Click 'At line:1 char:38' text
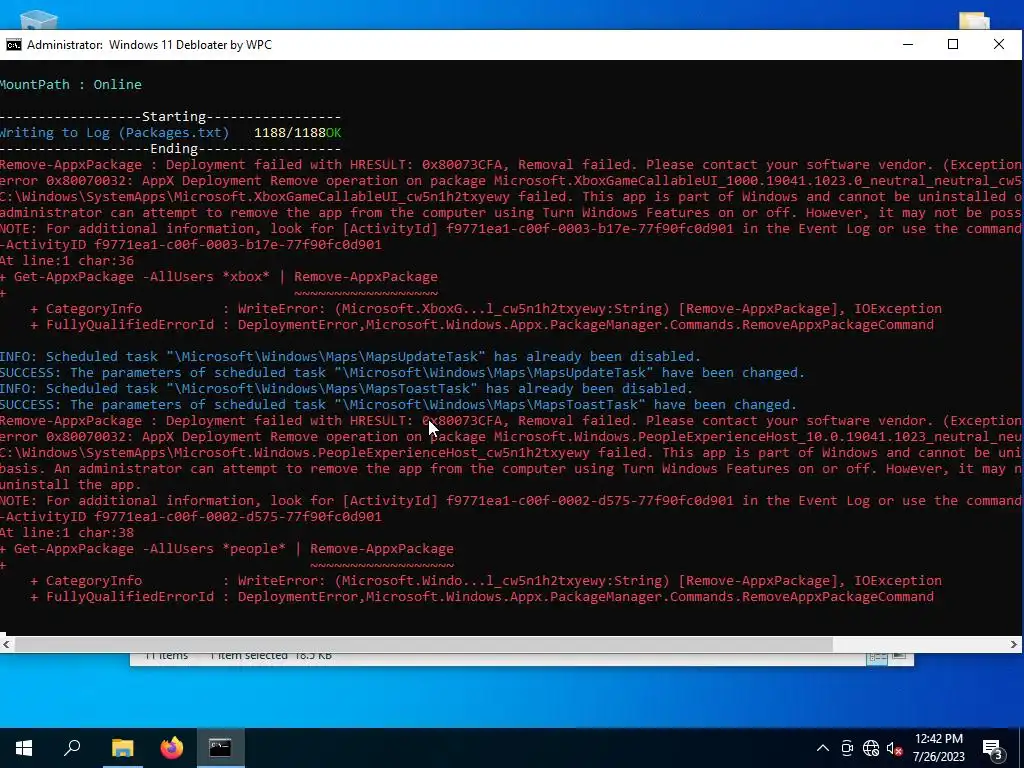Image resolution: width=1024 pixels, height=768 pixels. 67,533
